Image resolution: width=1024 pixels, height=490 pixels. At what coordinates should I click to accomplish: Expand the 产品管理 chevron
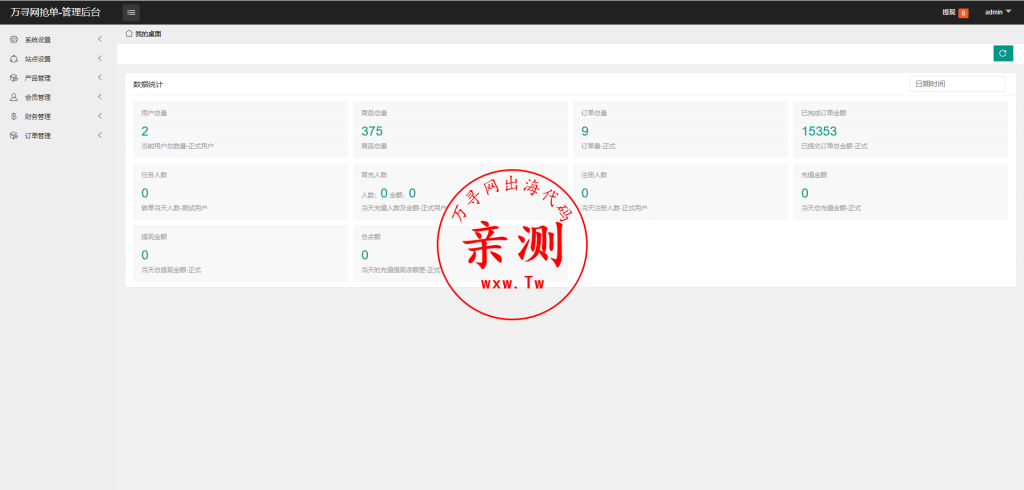pos(100,78)
